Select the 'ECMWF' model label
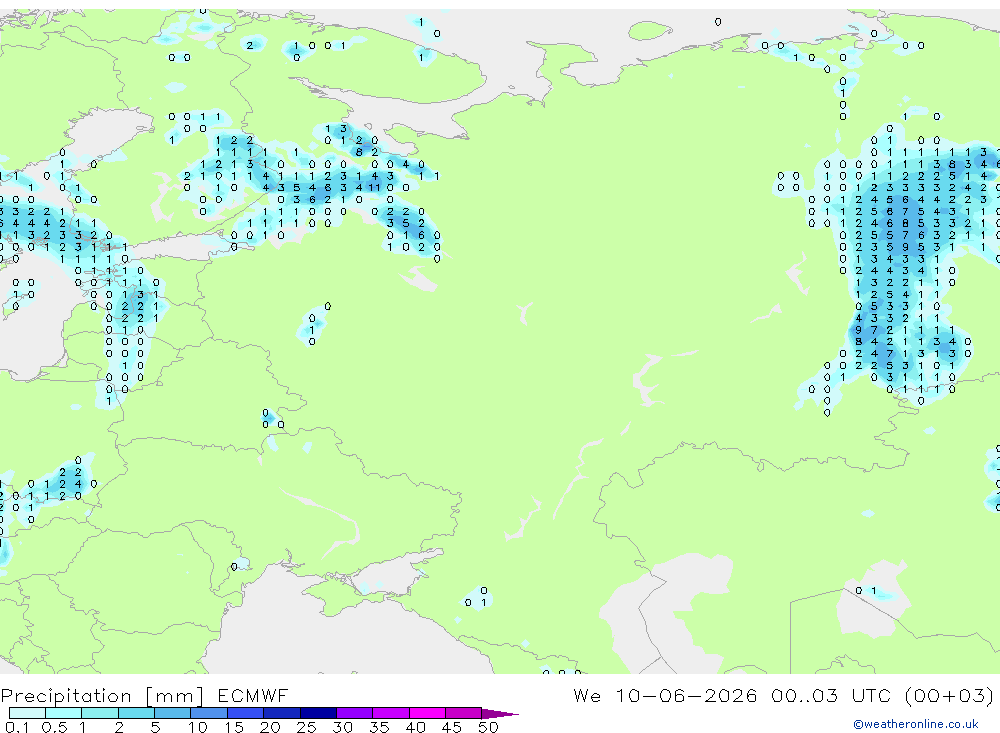This screenshot has width=1000, height=733. [x=253, y=695]
